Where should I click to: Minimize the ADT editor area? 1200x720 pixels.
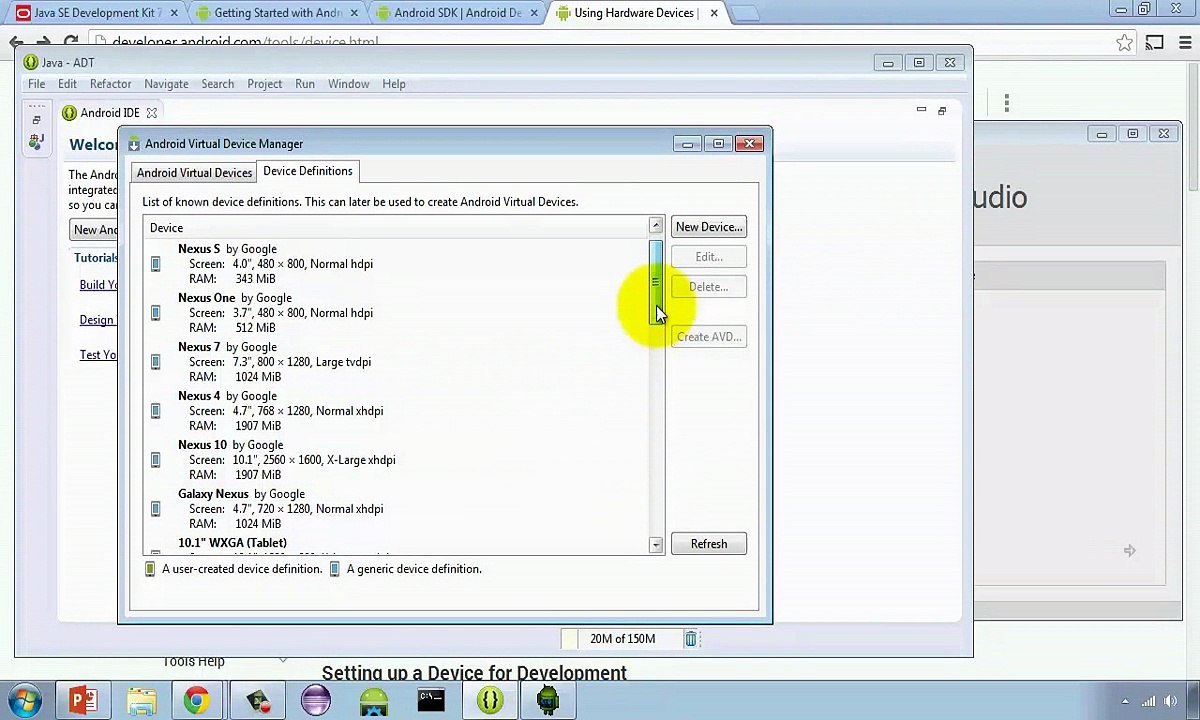tap(921, 110)
